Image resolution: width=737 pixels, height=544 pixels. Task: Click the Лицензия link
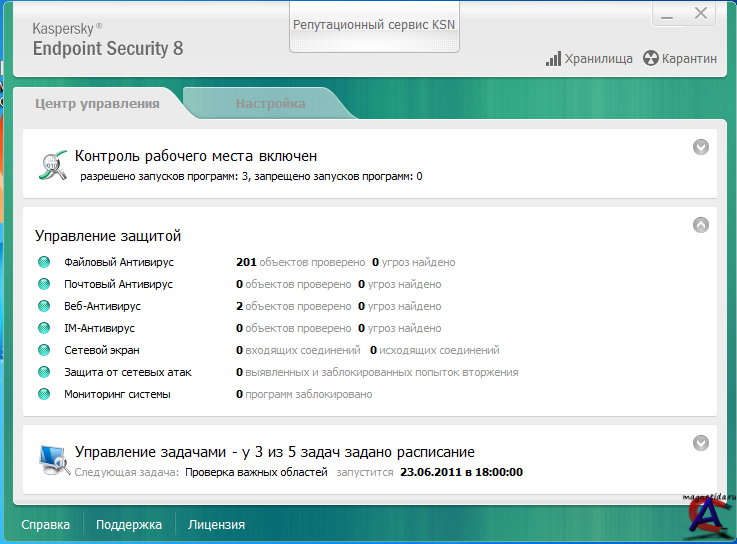(x=216, y=524)
